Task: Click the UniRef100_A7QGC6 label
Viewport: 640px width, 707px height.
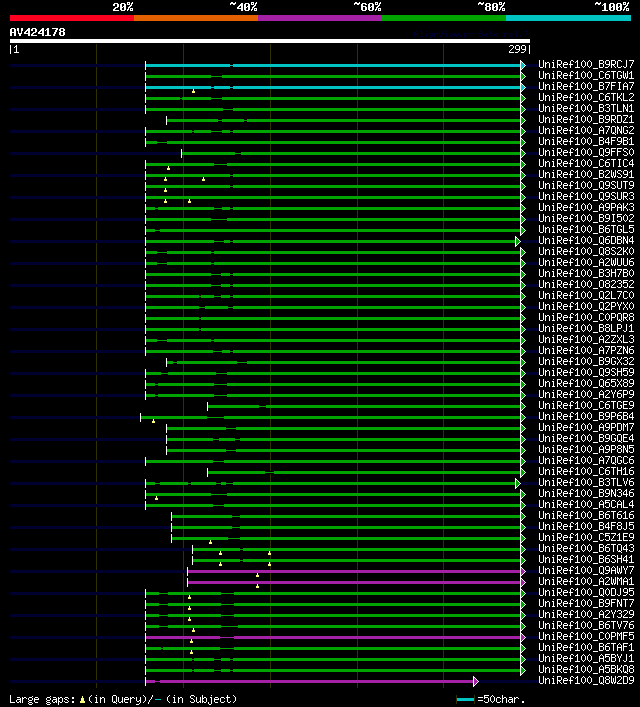Action: (x=586, y=460)
